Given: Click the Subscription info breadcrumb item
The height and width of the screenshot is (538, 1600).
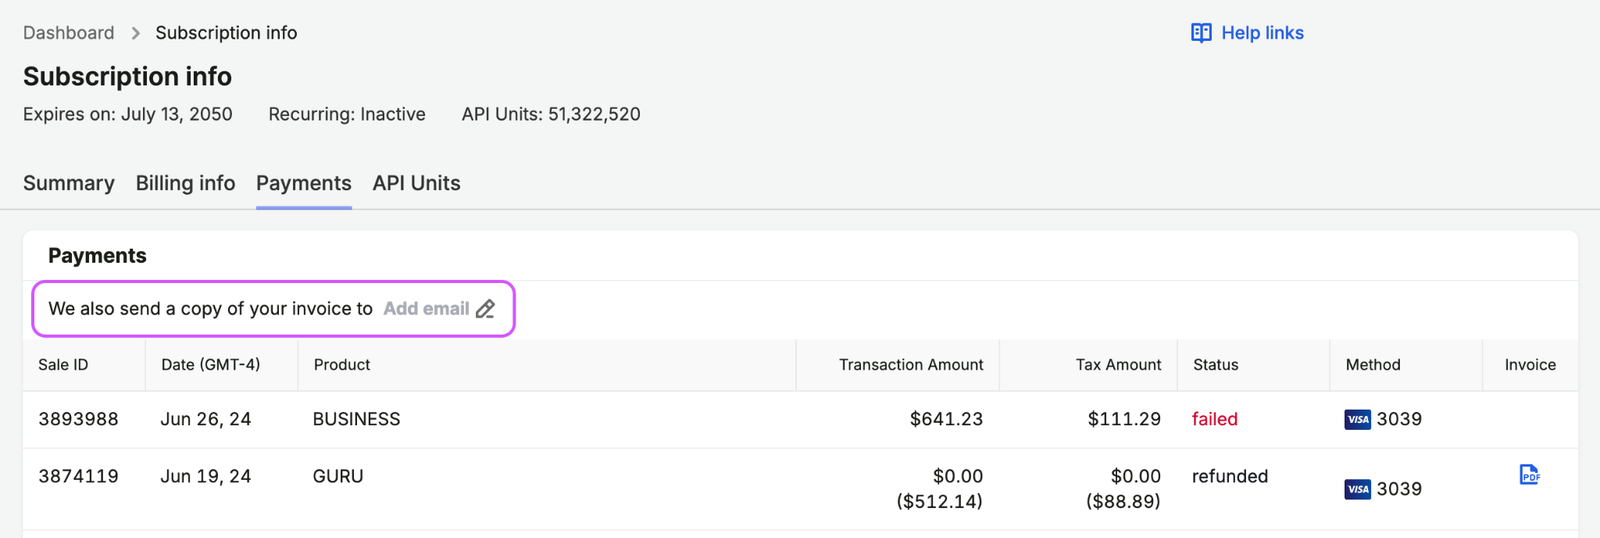Looking at the screenshot, I should pos(226,33).
